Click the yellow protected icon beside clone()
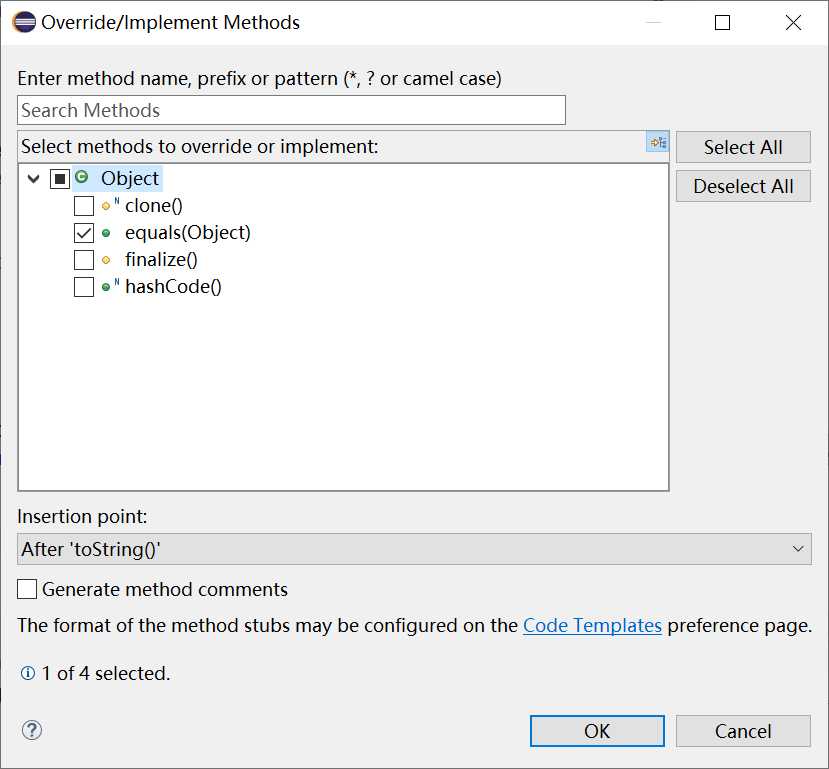 [x=106, y=207]
